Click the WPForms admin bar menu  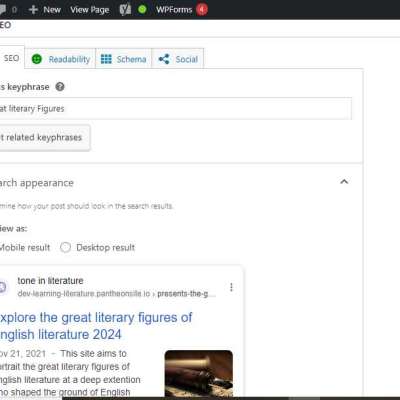click(x=174, y=10)
